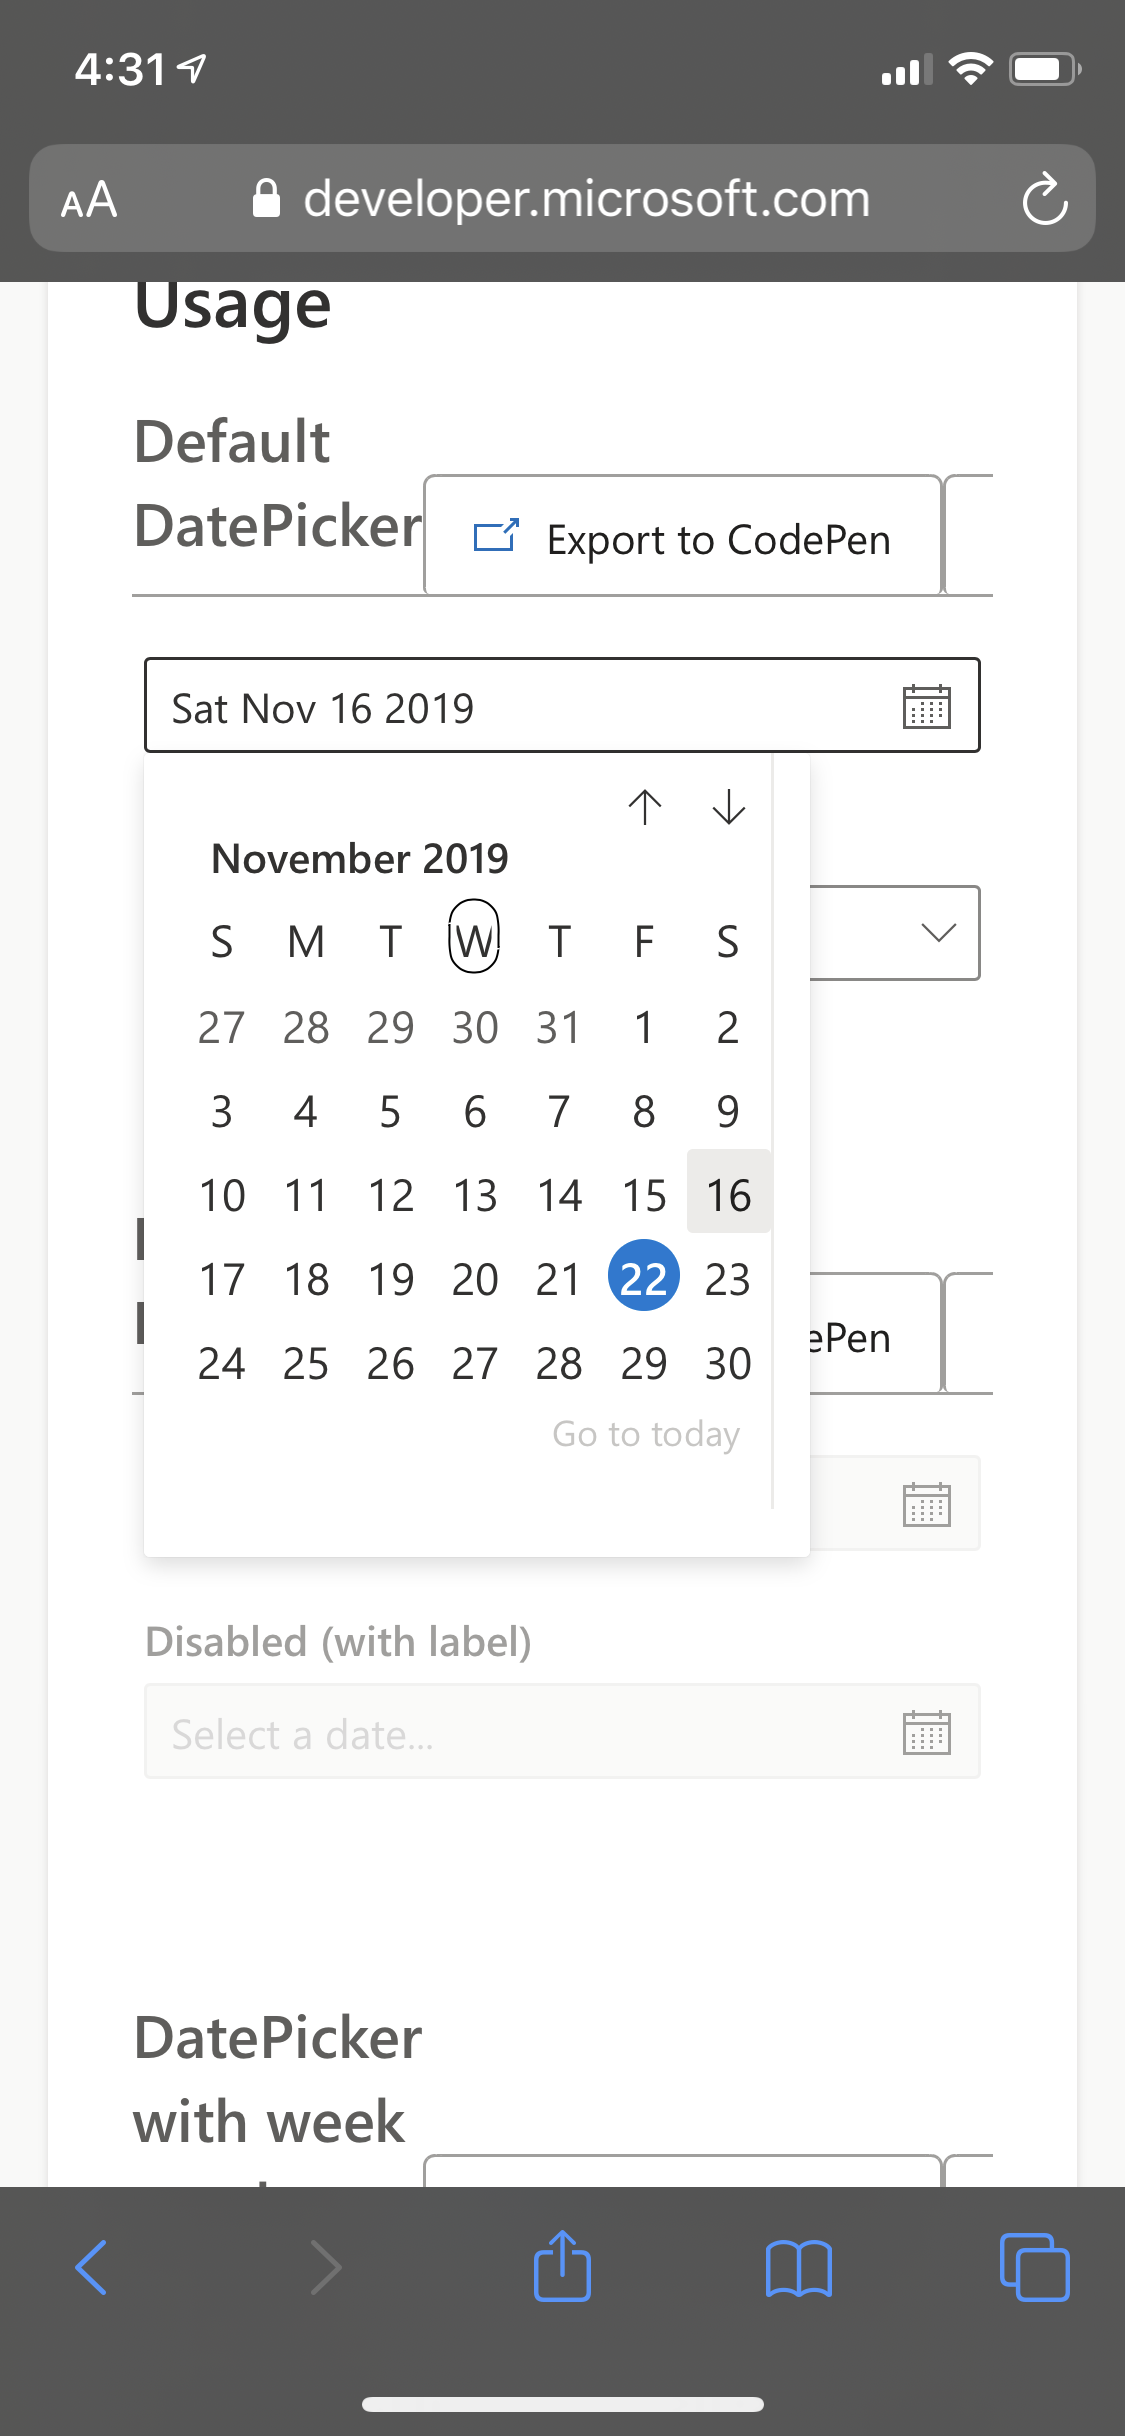The height and width of the screenshot is (2436, 1125).
Task: Select November 16 in the calendar
Action: click(728, 1193)
